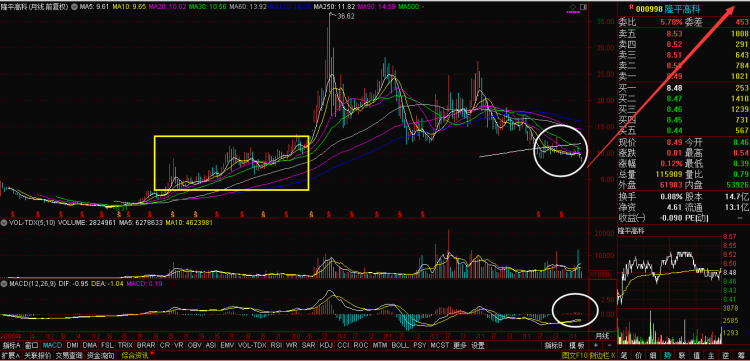750x361 pixels.
Task: Open the 价 price-distribution tab
Action: [x=639, y=356]
